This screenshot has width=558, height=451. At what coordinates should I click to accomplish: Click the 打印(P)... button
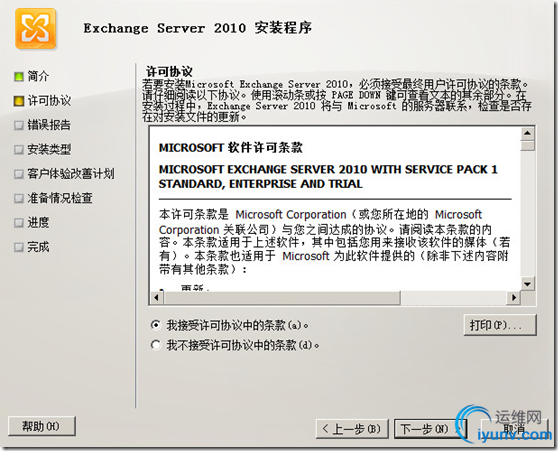click(500, 325)
